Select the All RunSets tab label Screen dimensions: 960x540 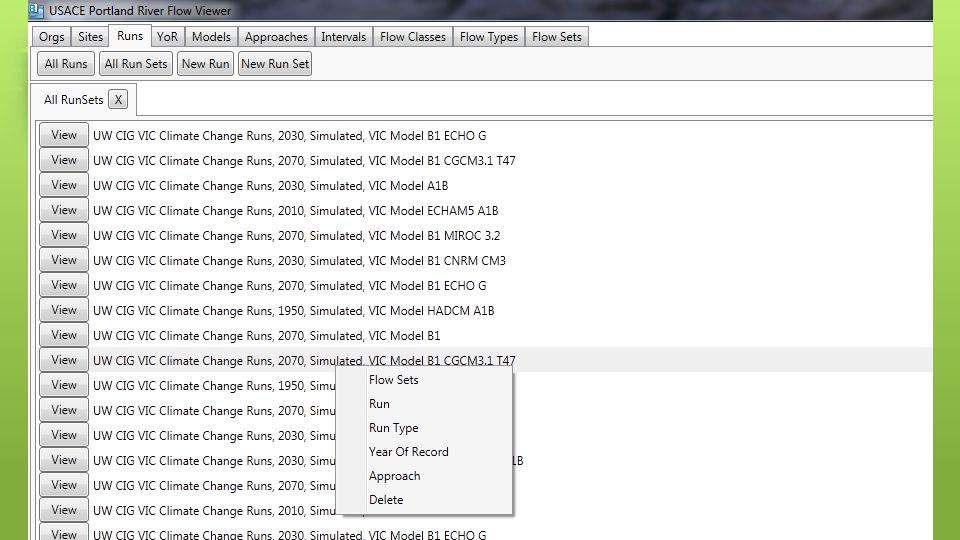point(73,100)
